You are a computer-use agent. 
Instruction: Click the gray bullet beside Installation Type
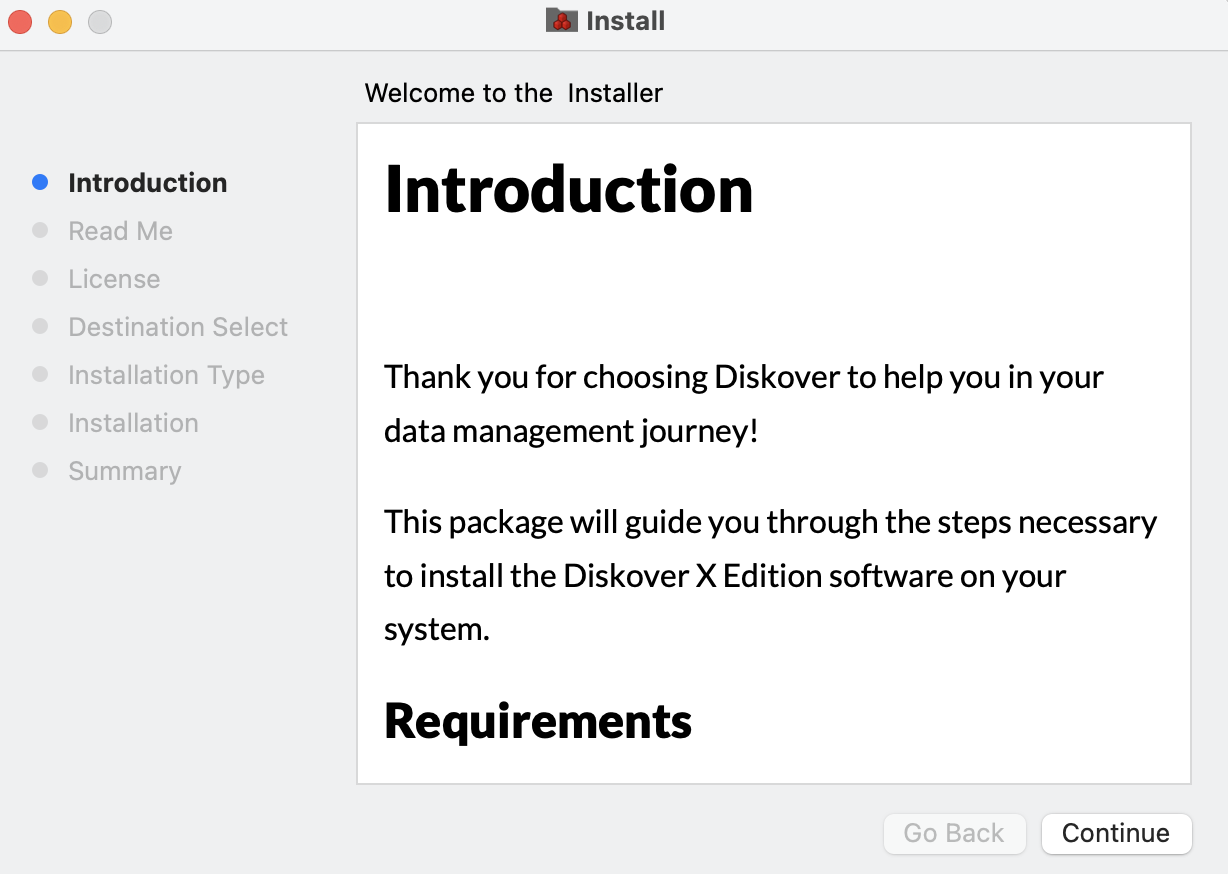40,374
